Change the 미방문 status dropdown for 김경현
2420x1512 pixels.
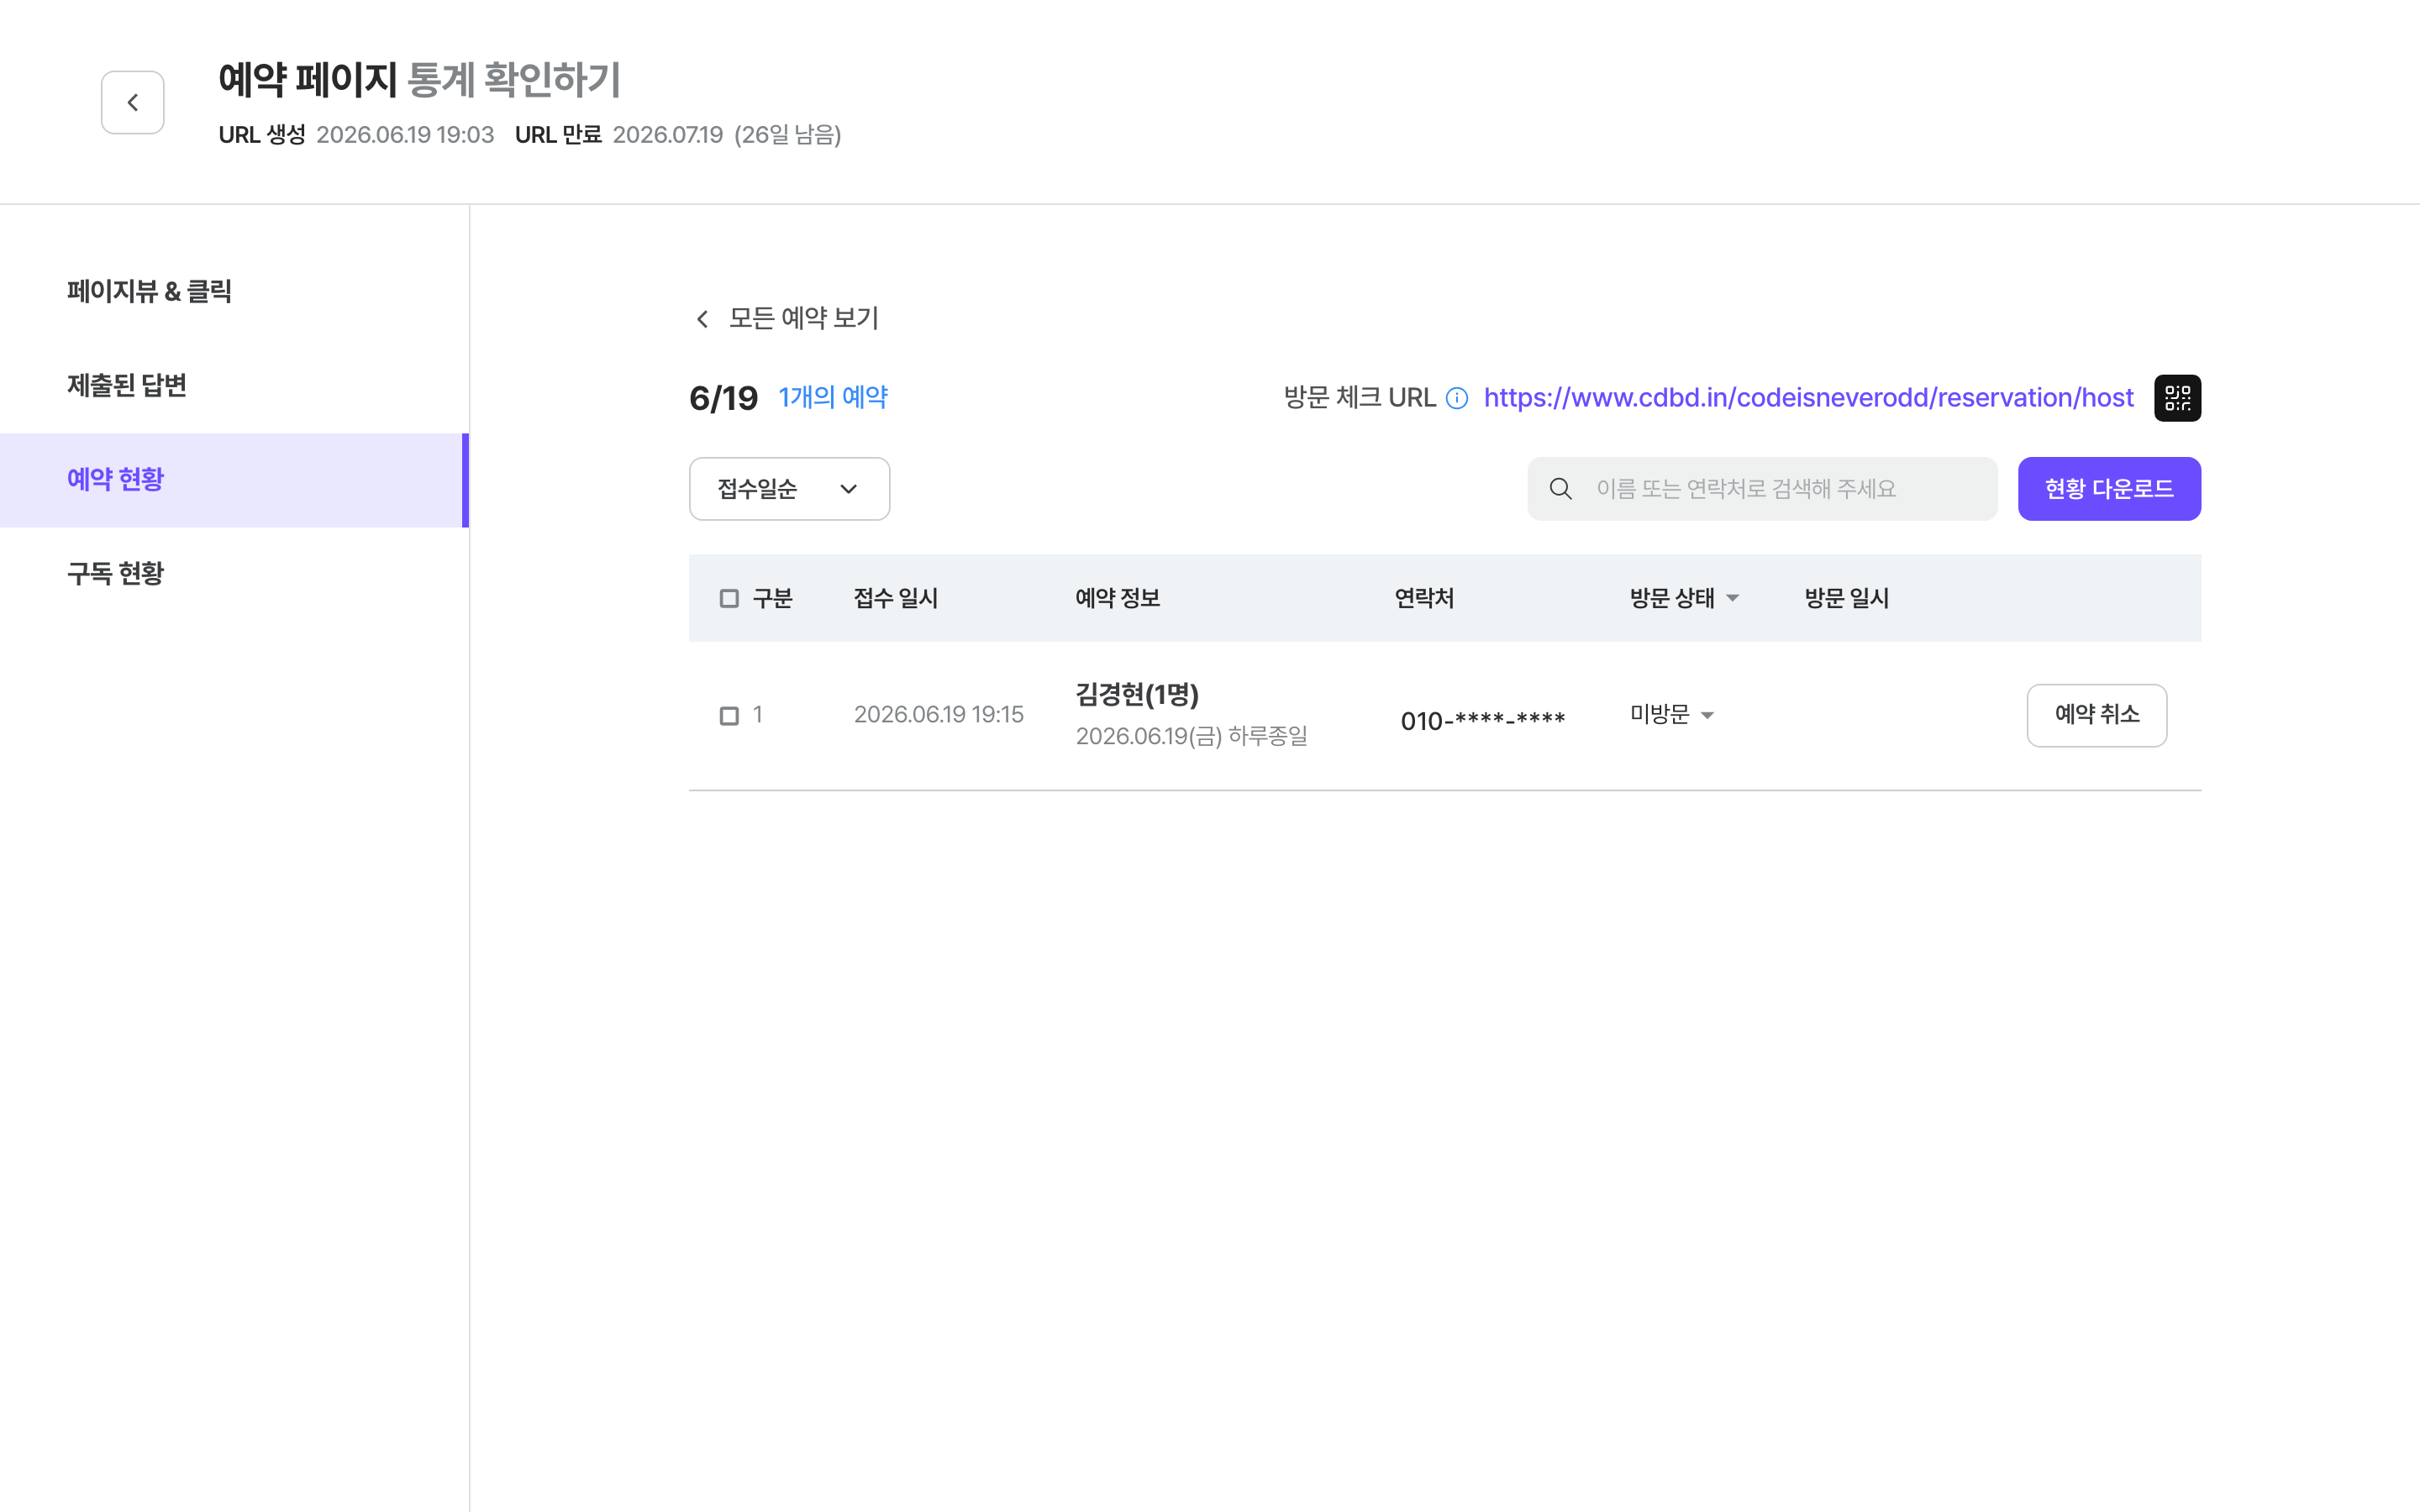(x=1672, y=715)
